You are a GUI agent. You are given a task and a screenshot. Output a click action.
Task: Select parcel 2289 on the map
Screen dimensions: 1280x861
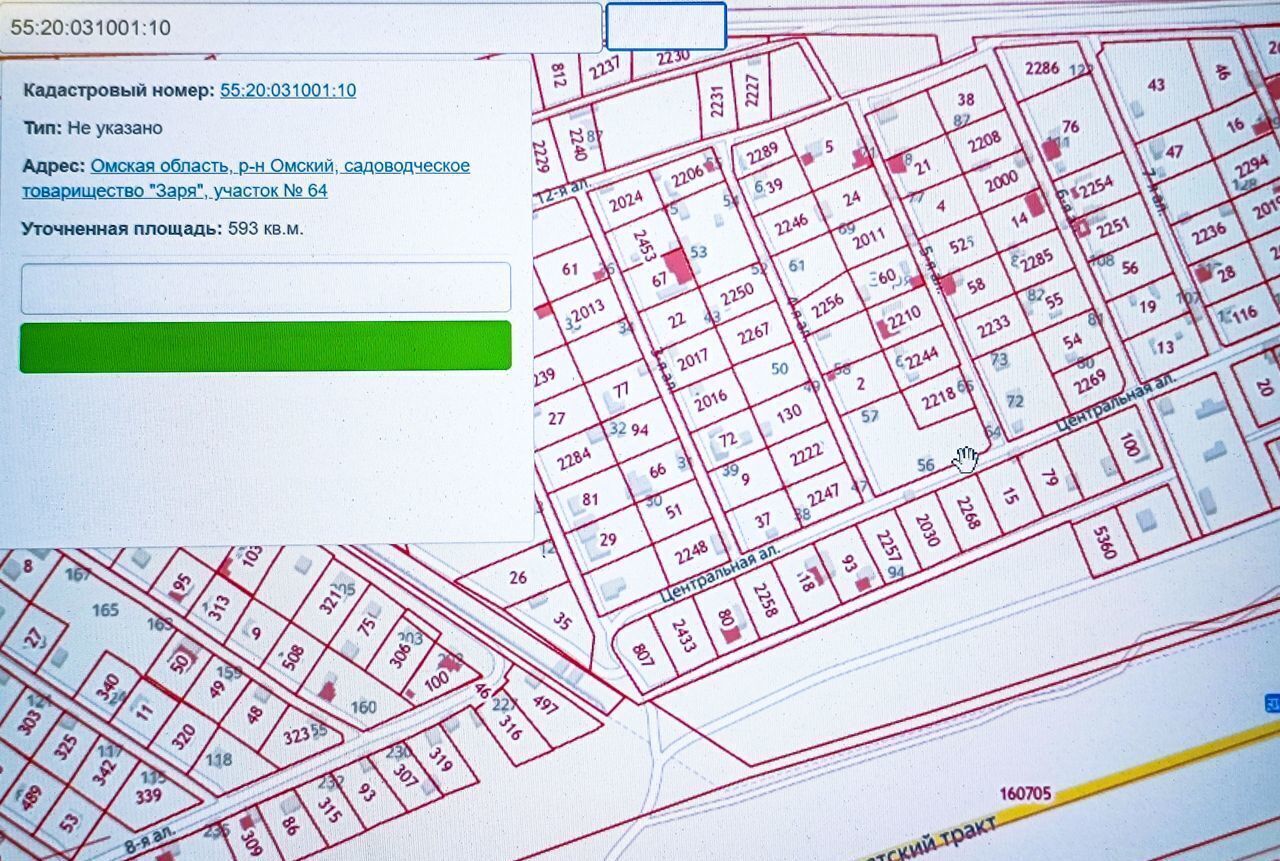[x=762, y=153]
